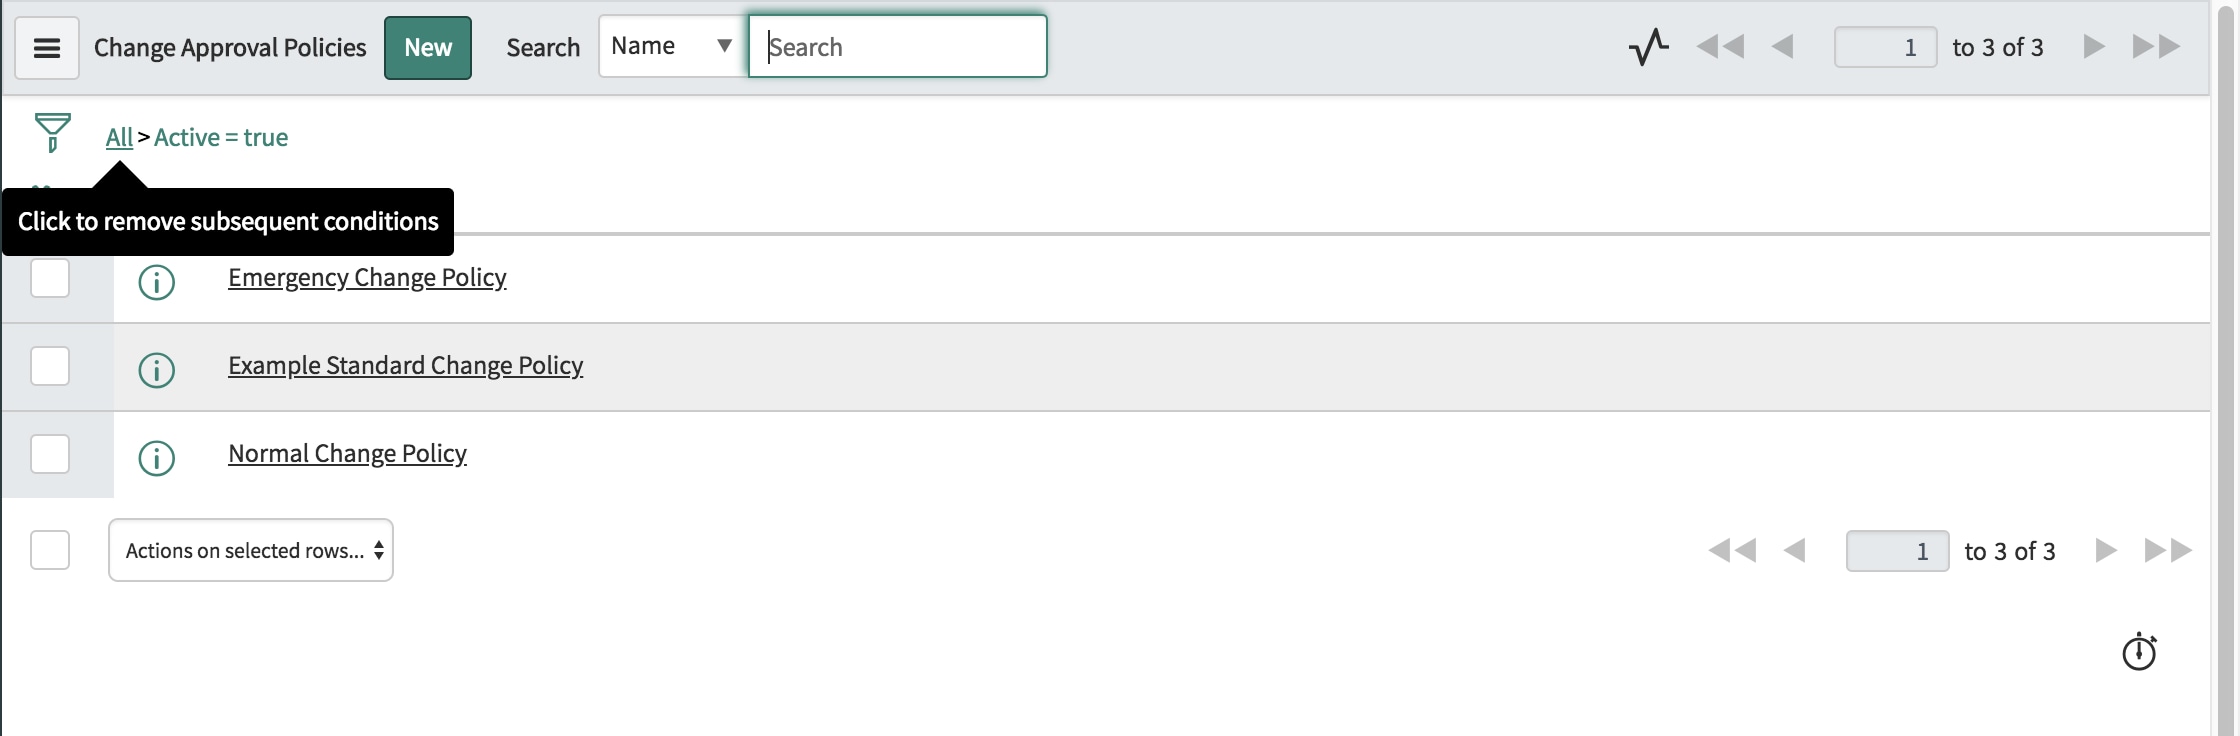Click the All breadcrumb filter

coord(118,137)
